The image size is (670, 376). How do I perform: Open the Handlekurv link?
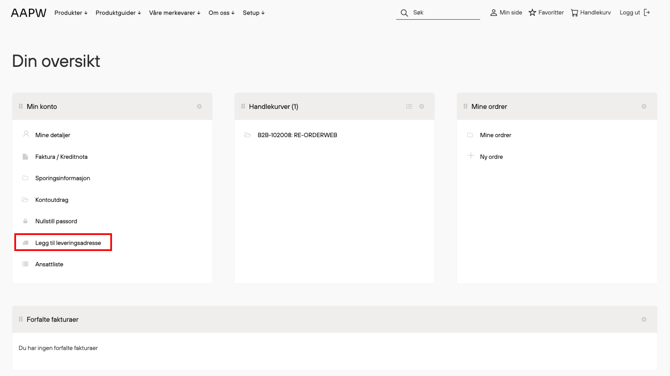pyautogui.click(x=595, y=13)
